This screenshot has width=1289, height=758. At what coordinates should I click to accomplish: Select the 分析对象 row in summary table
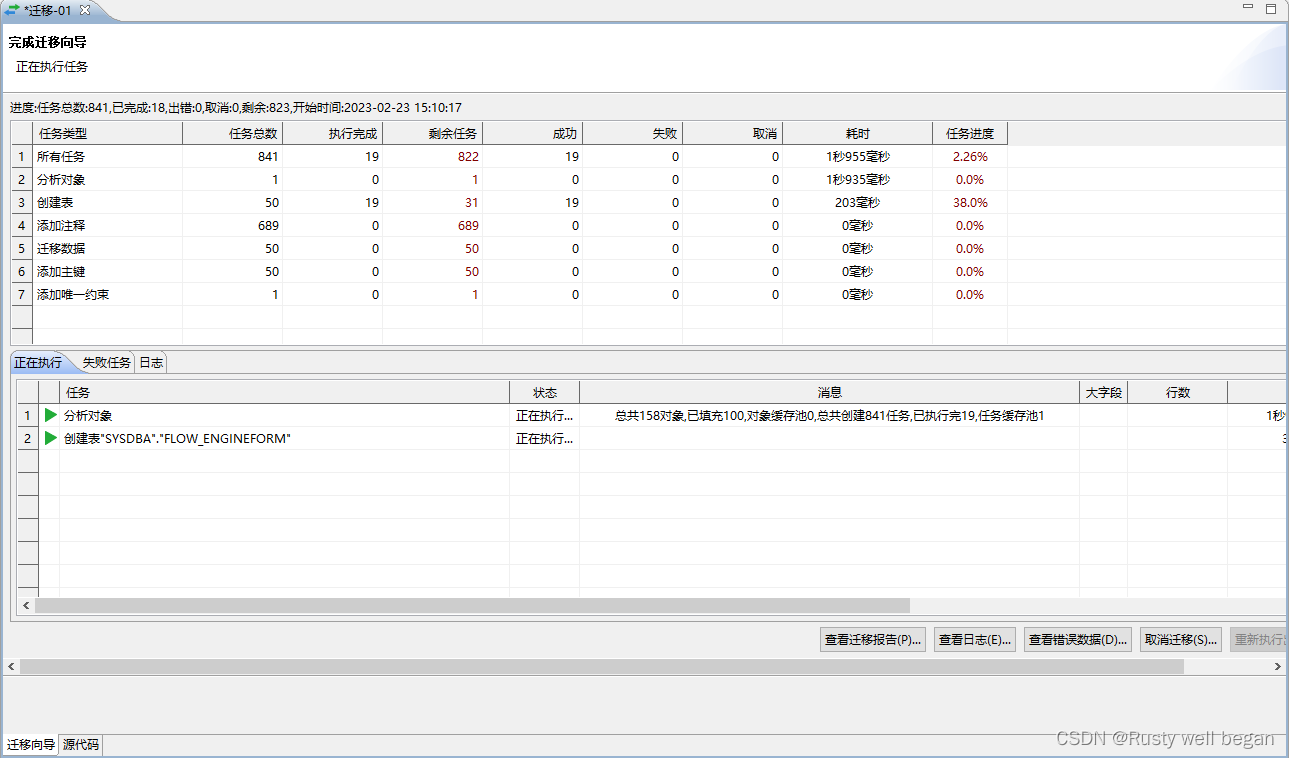[x=509, y=180]
